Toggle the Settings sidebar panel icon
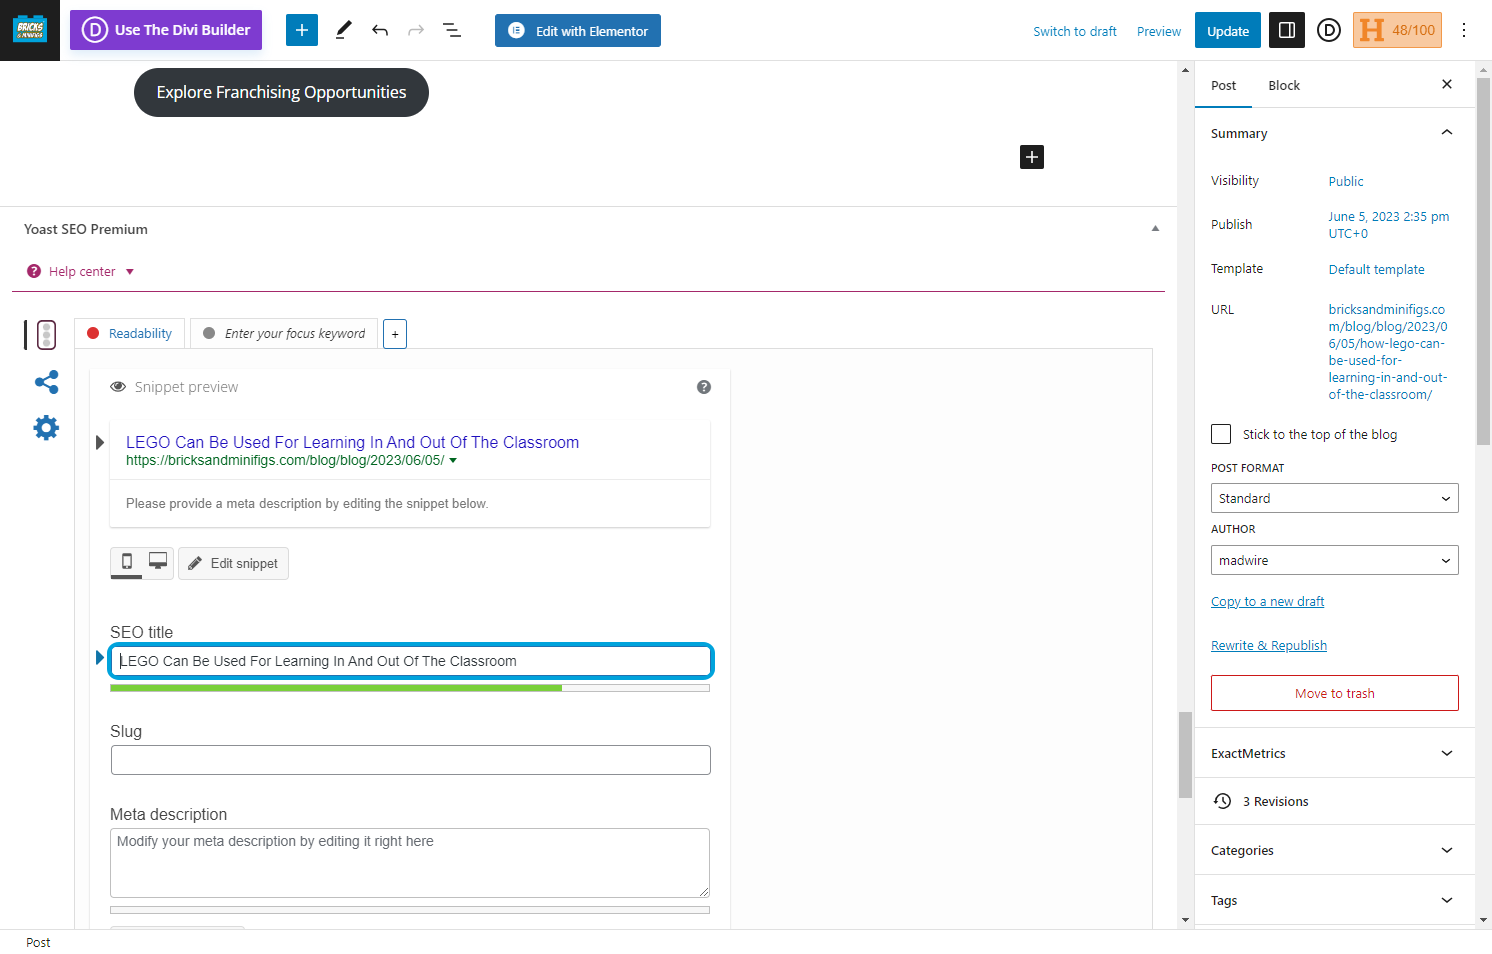This screenshot has width=1492, height=954. point(1287,30)
